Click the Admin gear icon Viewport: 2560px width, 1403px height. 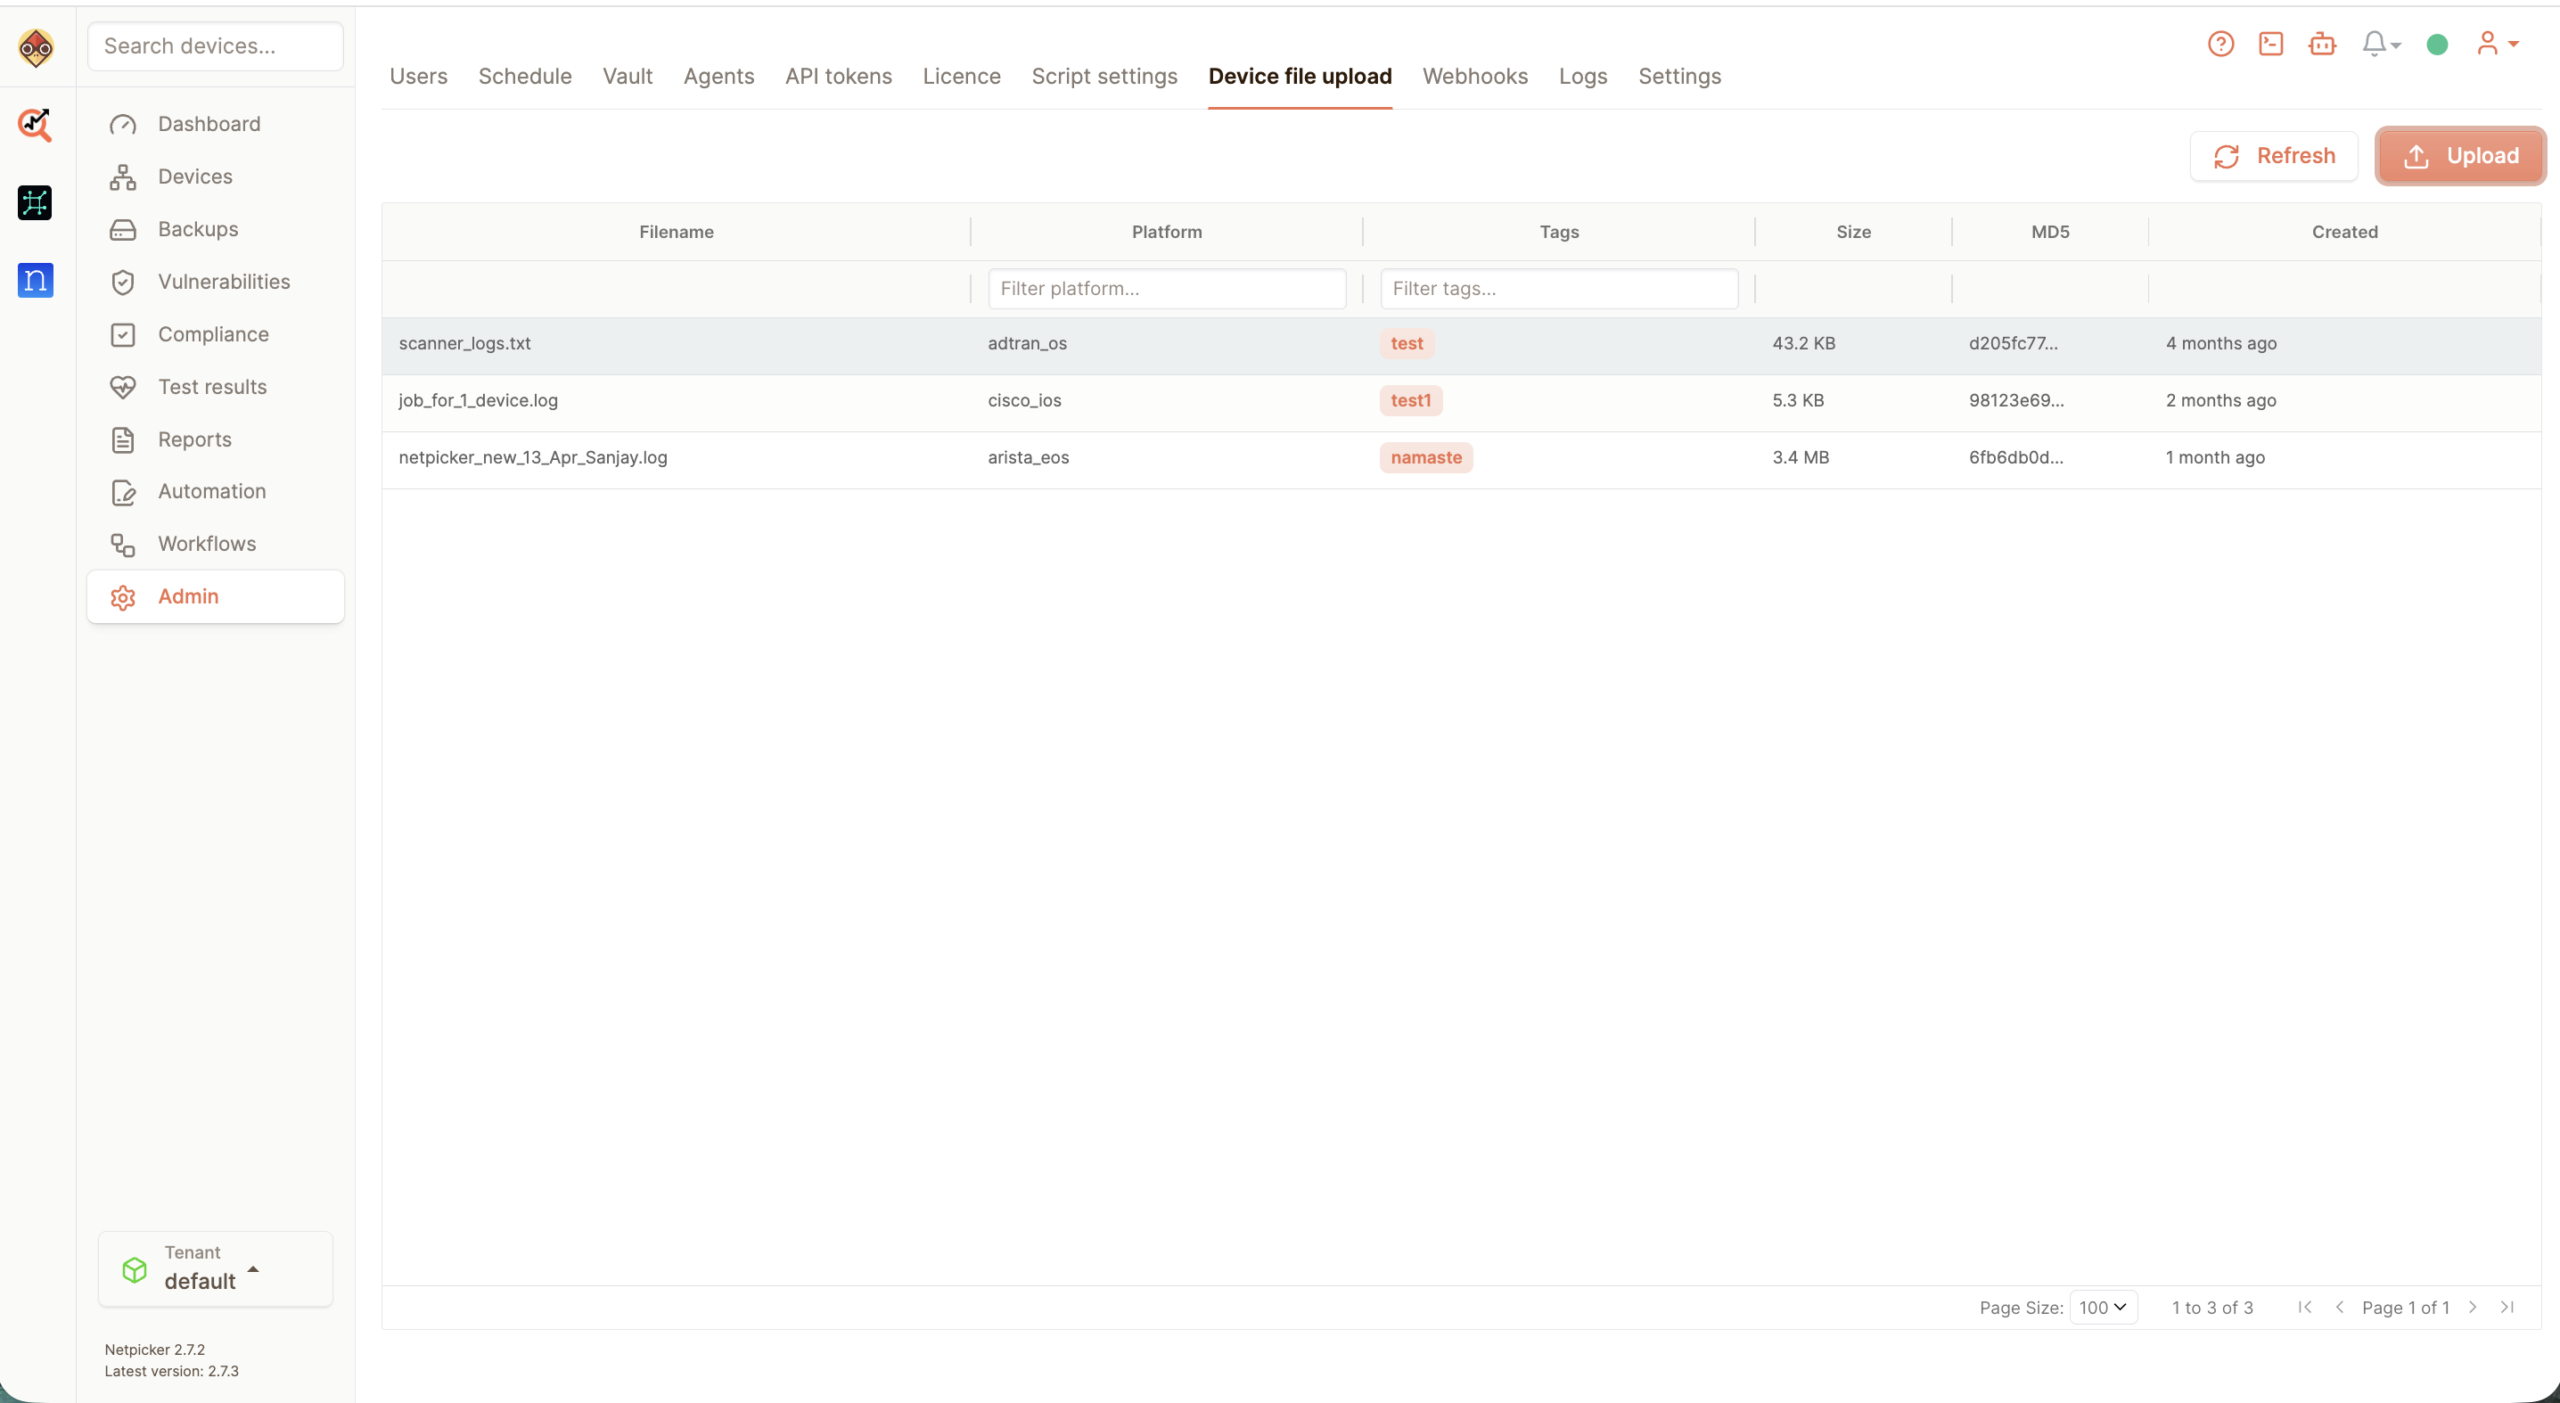[x=123, y=597]
